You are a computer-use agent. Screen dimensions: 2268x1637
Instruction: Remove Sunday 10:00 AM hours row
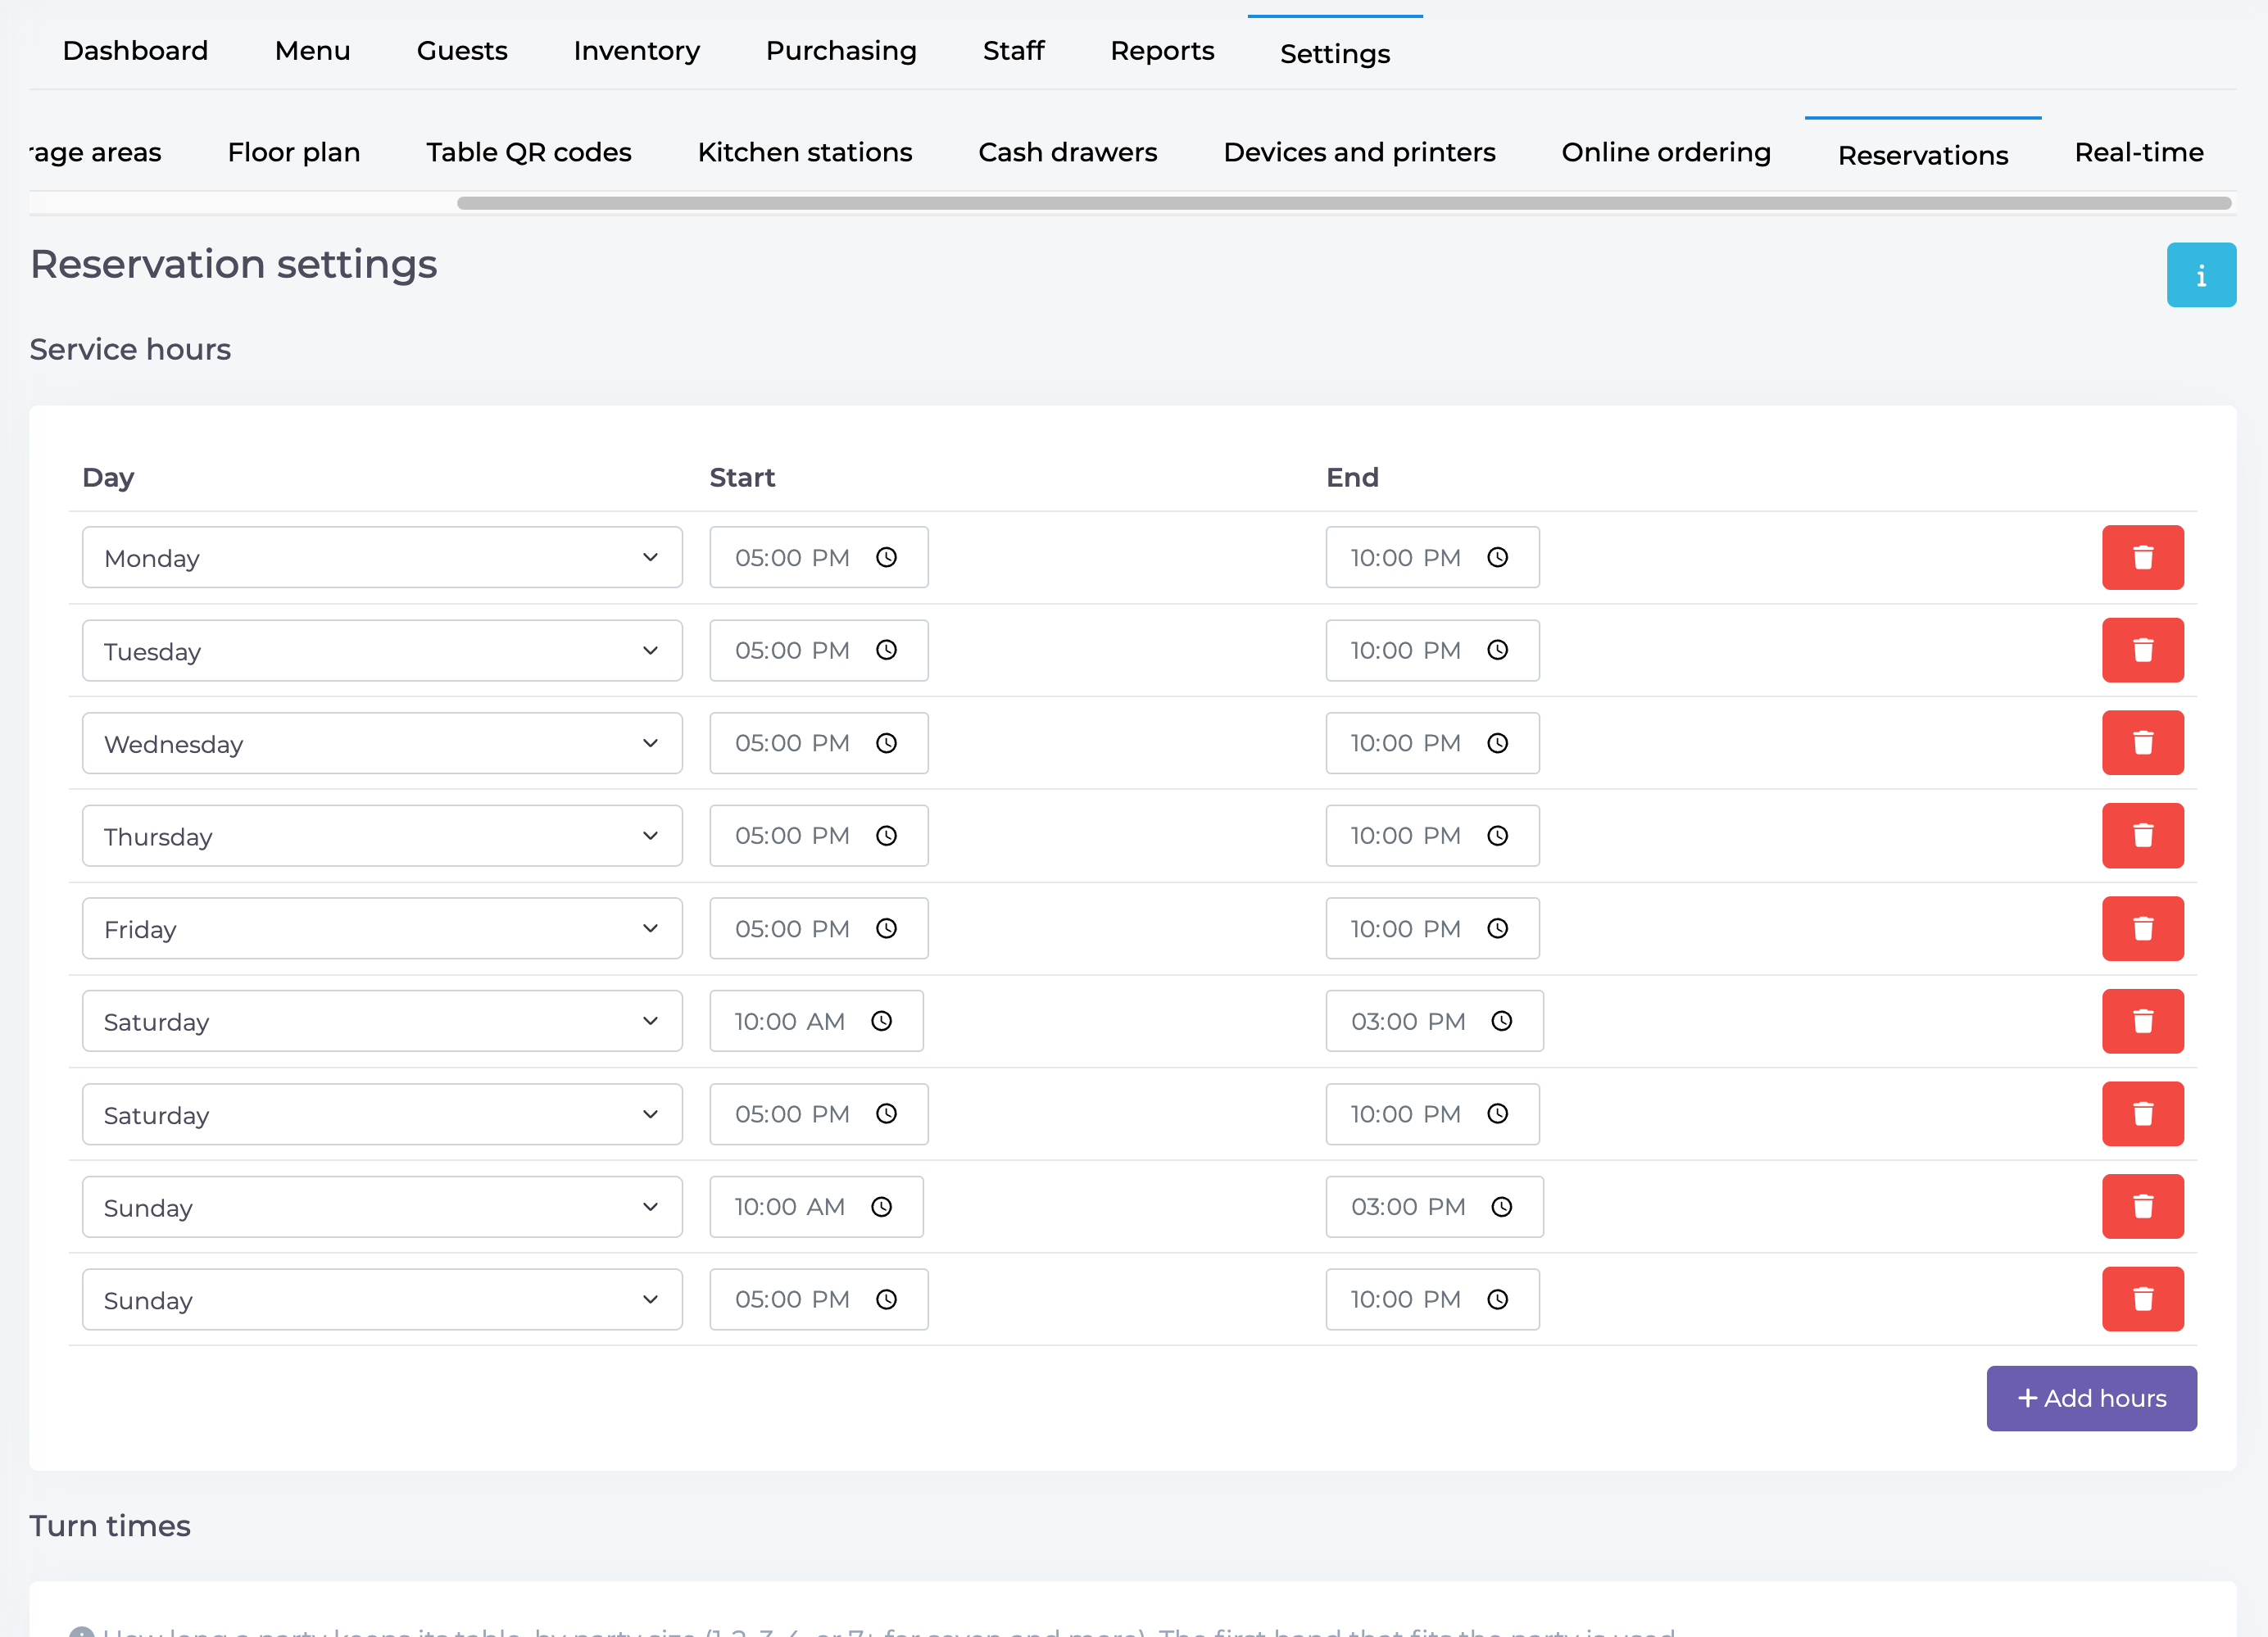pos(2142,1207)
